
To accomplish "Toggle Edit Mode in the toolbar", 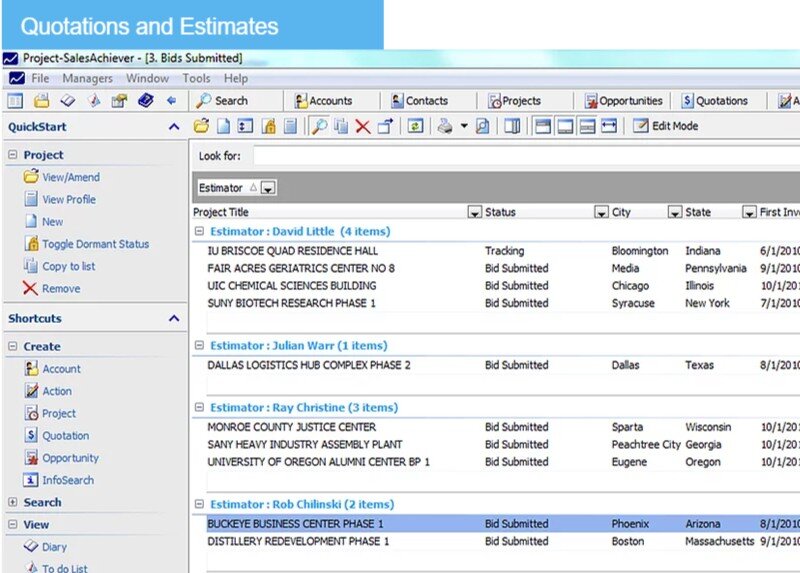I will click(x=666, y=127).
